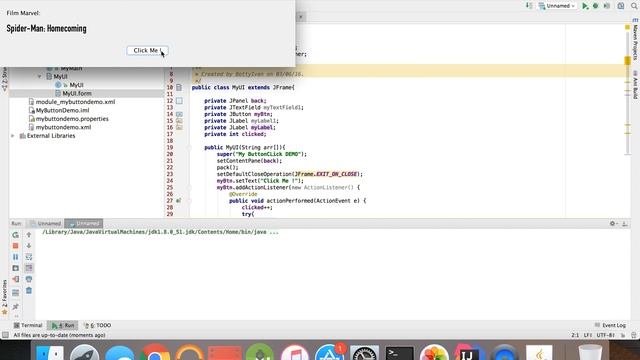This screenshot has width=640, height=360.
Task: Open Google Chrome from the Dock
Action: click(x=155, y=353)
